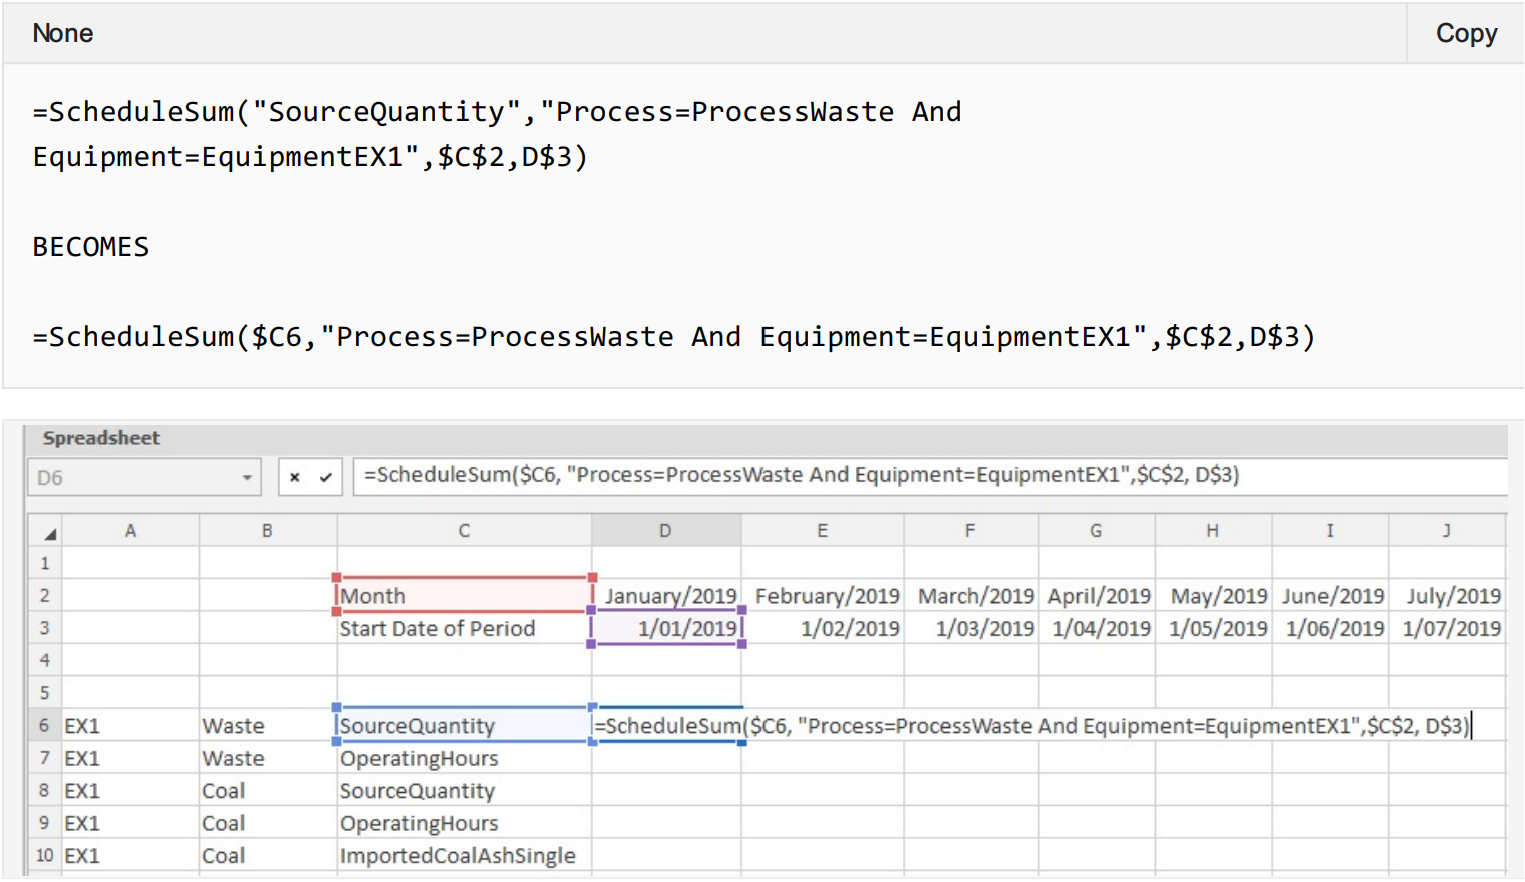Screen dimensions: 1525x882
Task: Select column C header
Action: (464, 531)
